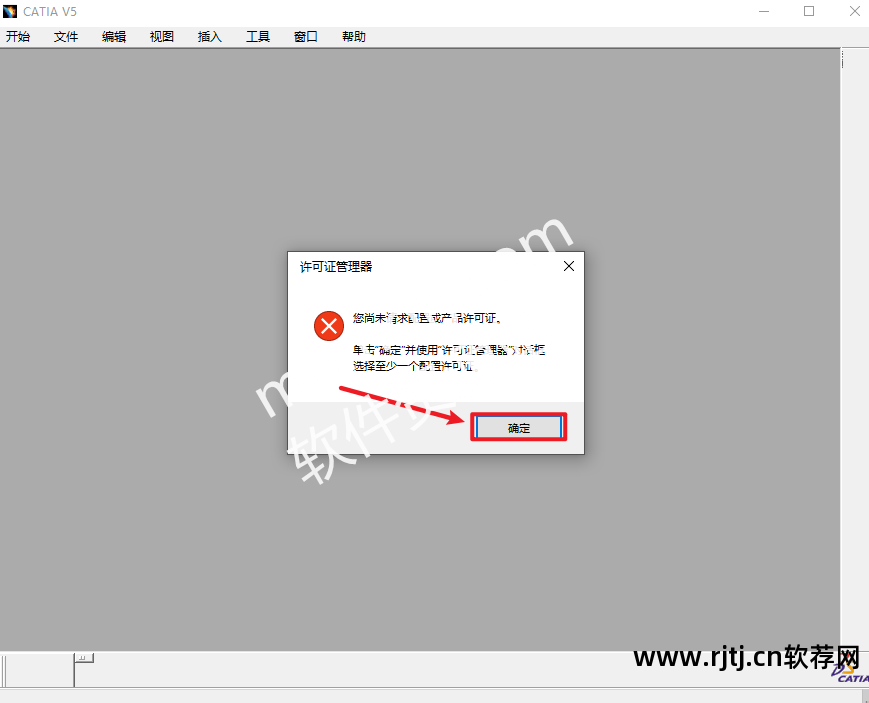
Task: Close the 许可证管理器 dialog
Action: [x=569, y=266]
